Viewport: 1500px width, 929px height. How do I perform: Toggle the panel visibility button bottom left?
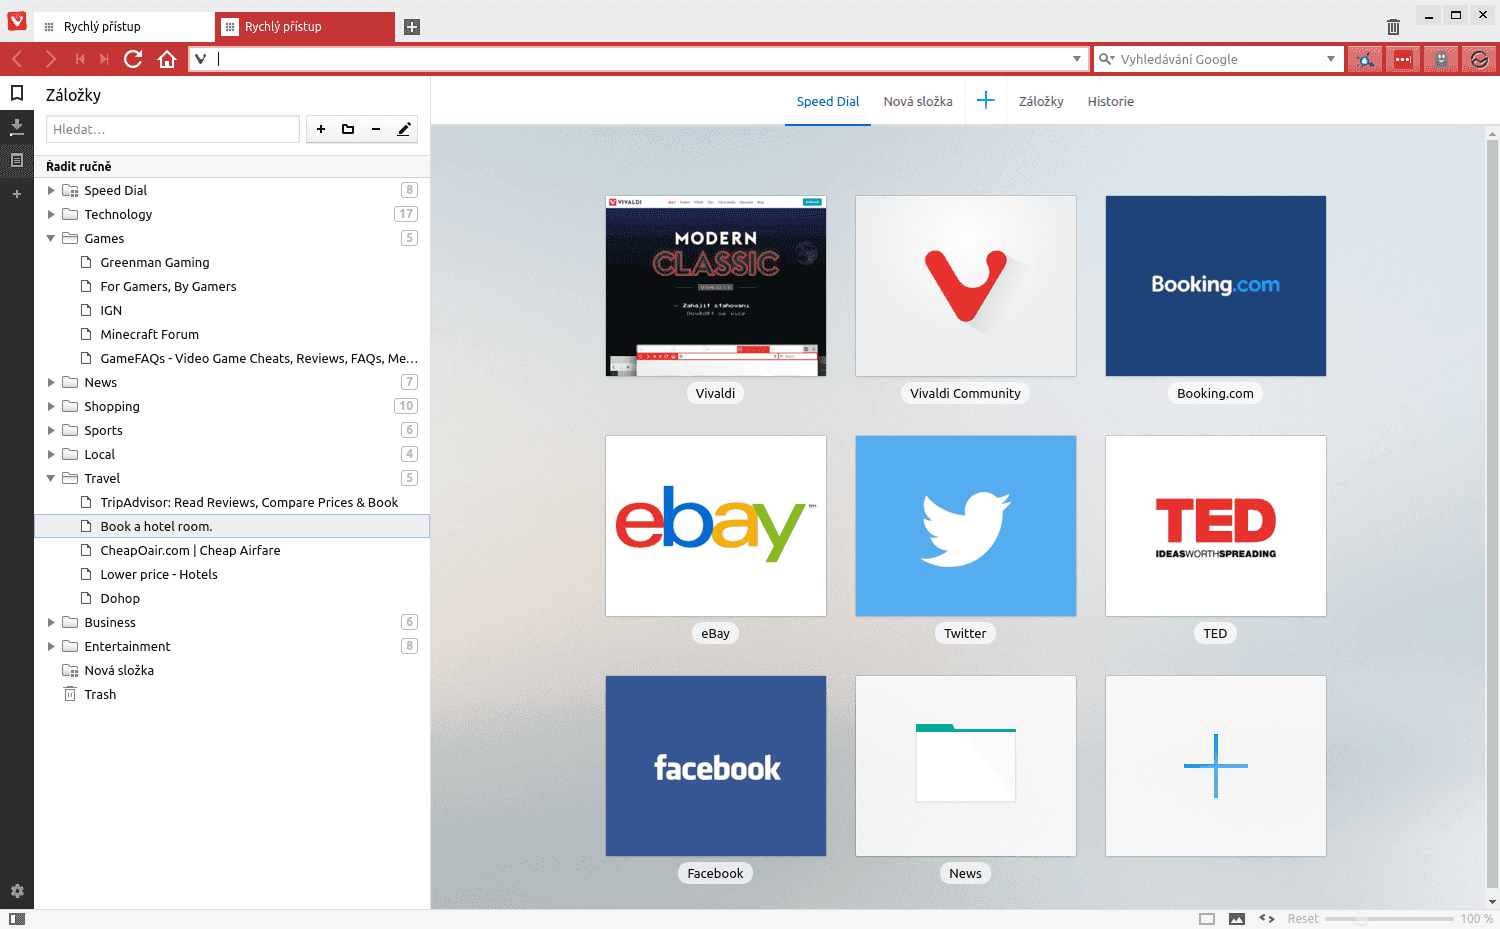[17, 917]
